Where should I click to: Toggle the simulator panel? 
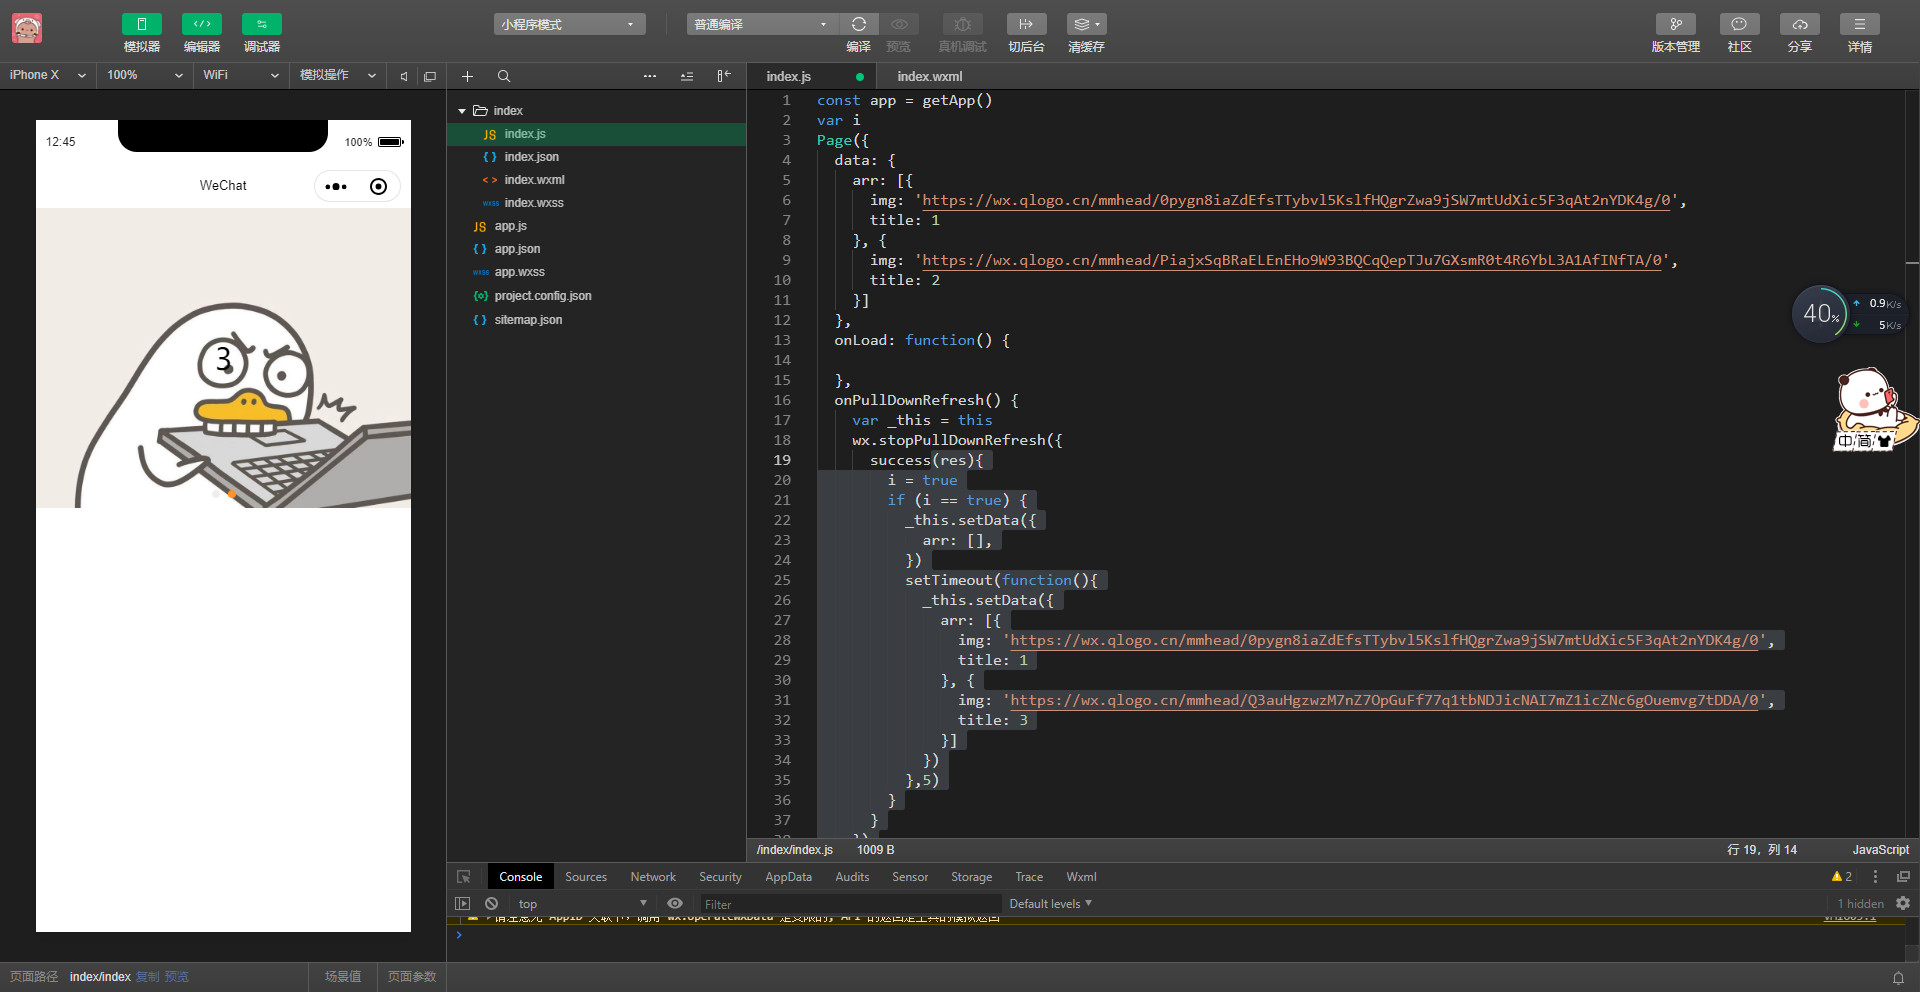pos(141,24)
